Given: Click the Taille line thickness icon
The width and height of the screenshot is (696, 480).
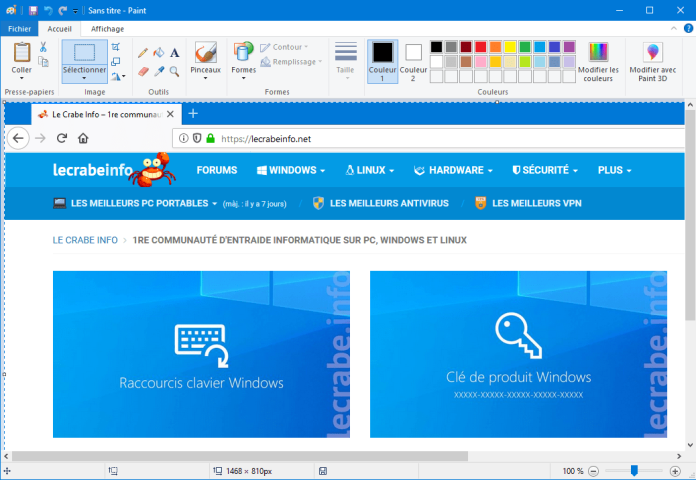Looking at the screenshot, I should click(345, 52).
